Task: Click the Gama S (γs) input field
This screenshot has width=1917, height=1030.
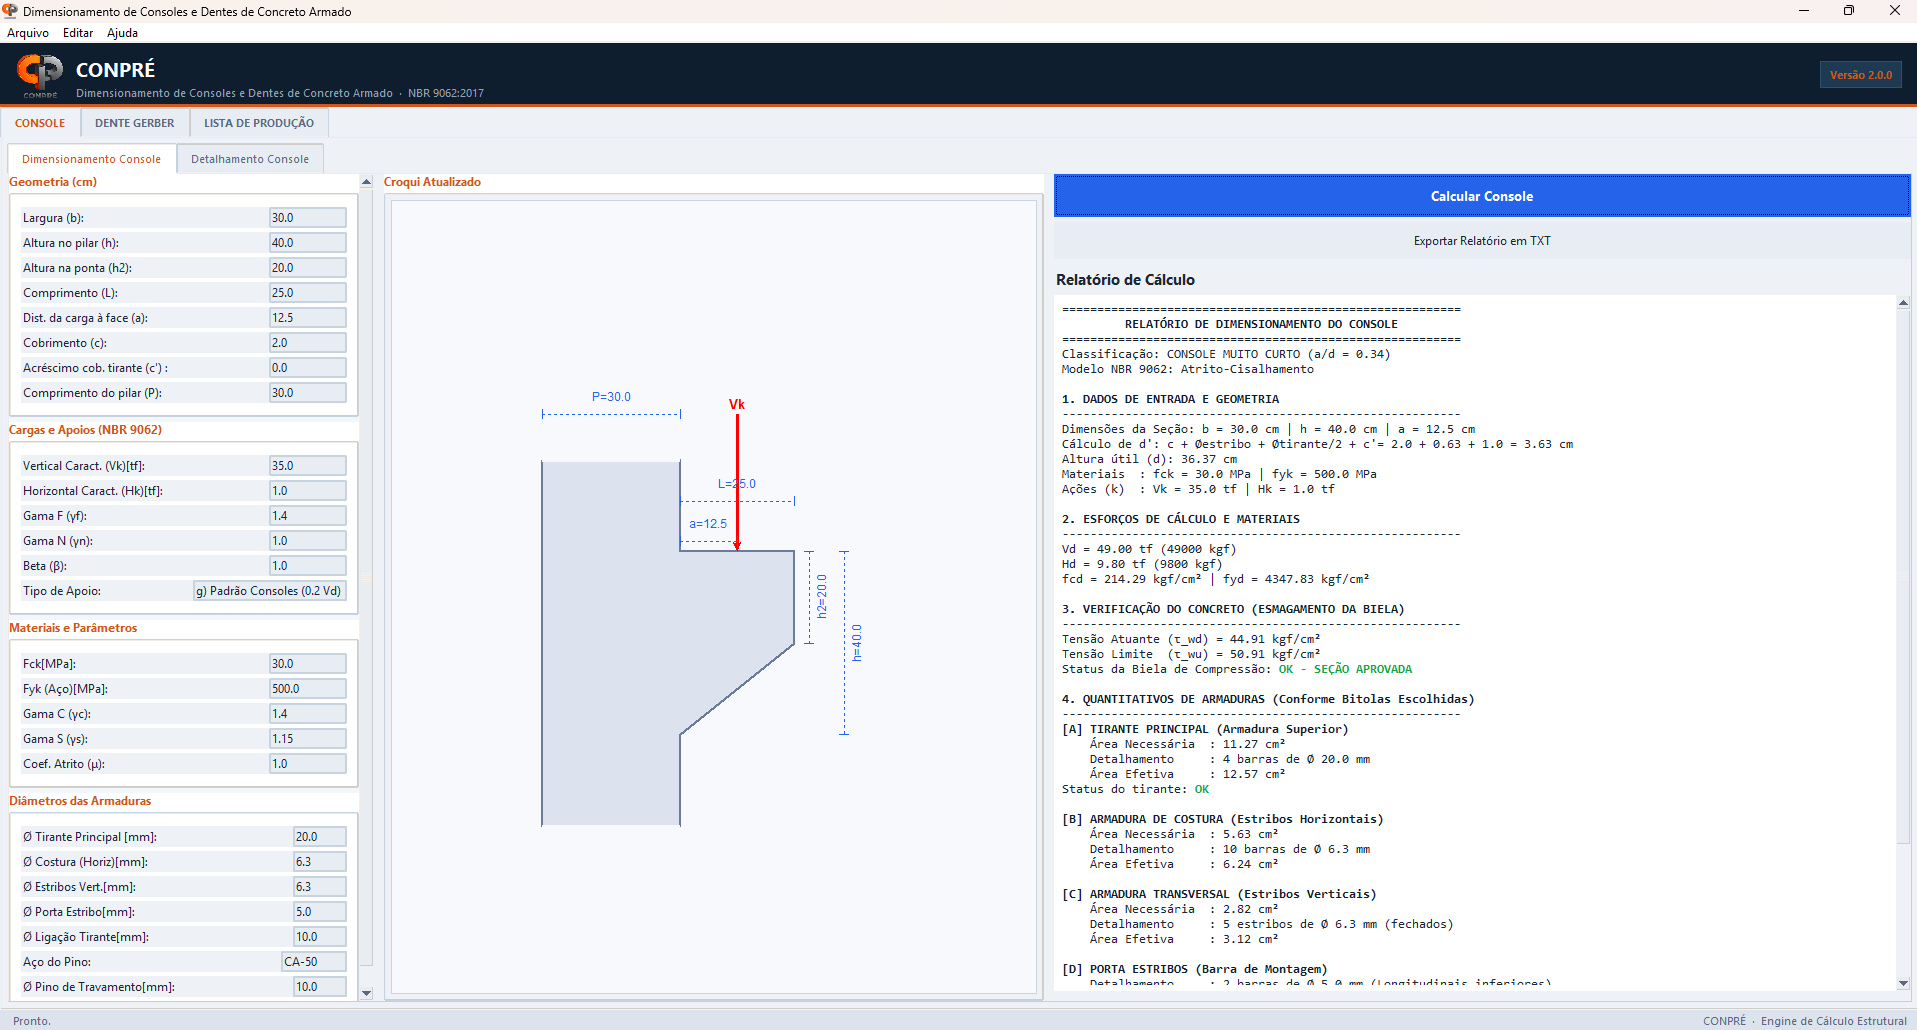Action: click(x=308, y=739)
